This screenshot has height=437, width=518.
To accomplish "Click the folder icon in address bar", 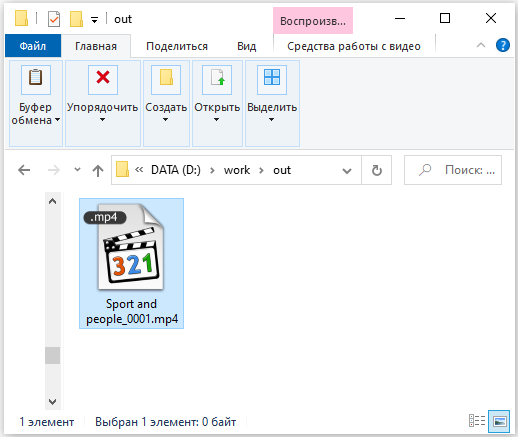I will click(x=122, y=169).
